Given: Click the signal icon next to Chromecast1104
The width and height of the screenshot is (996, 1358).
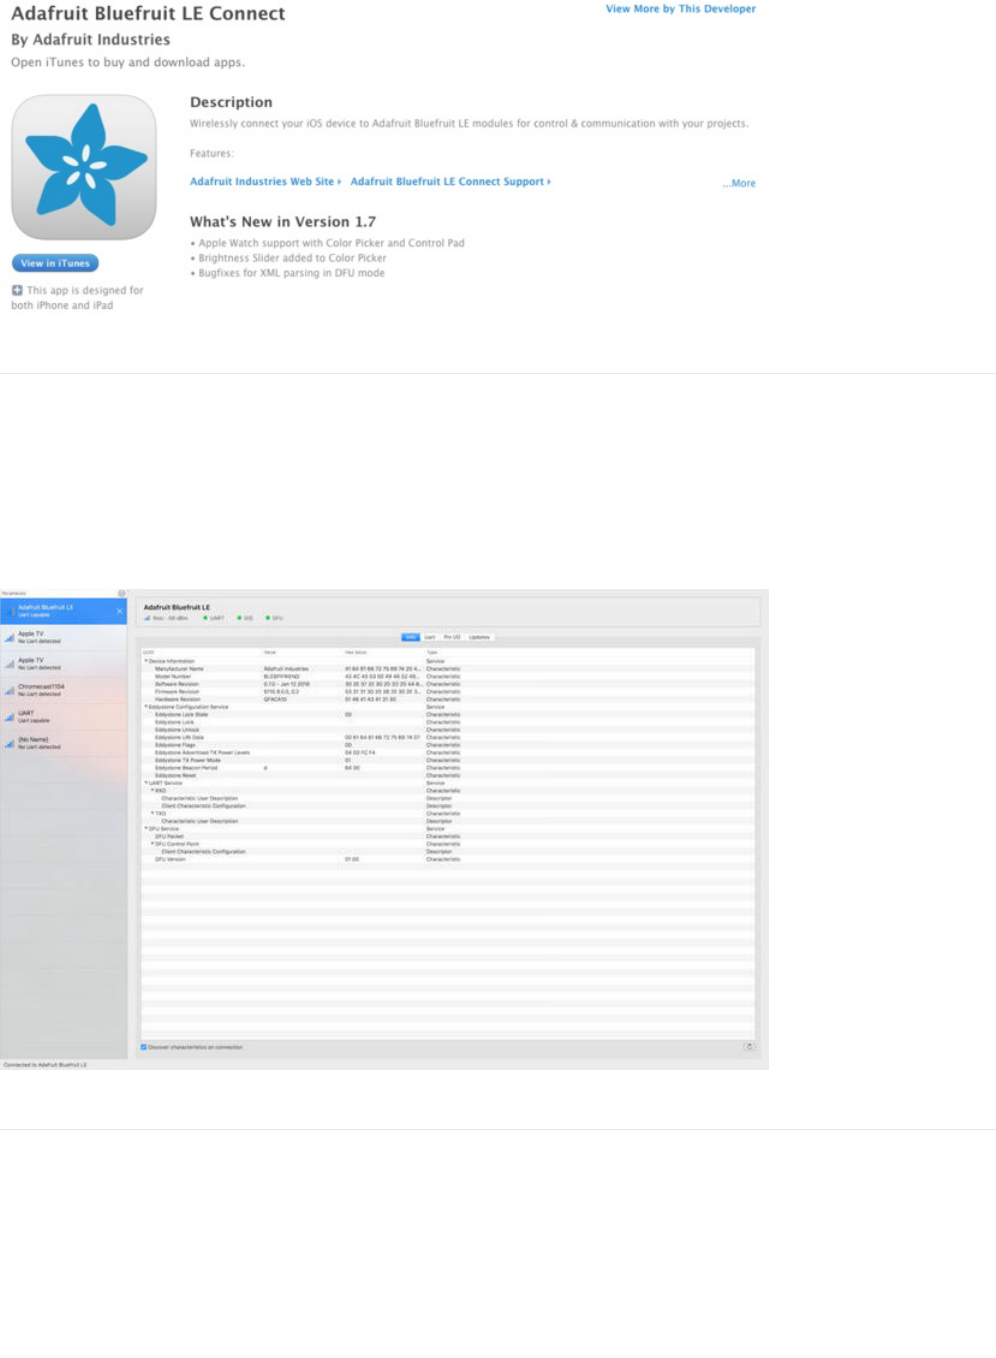Looking at the screenshot, I should click(x=10, y=690).
